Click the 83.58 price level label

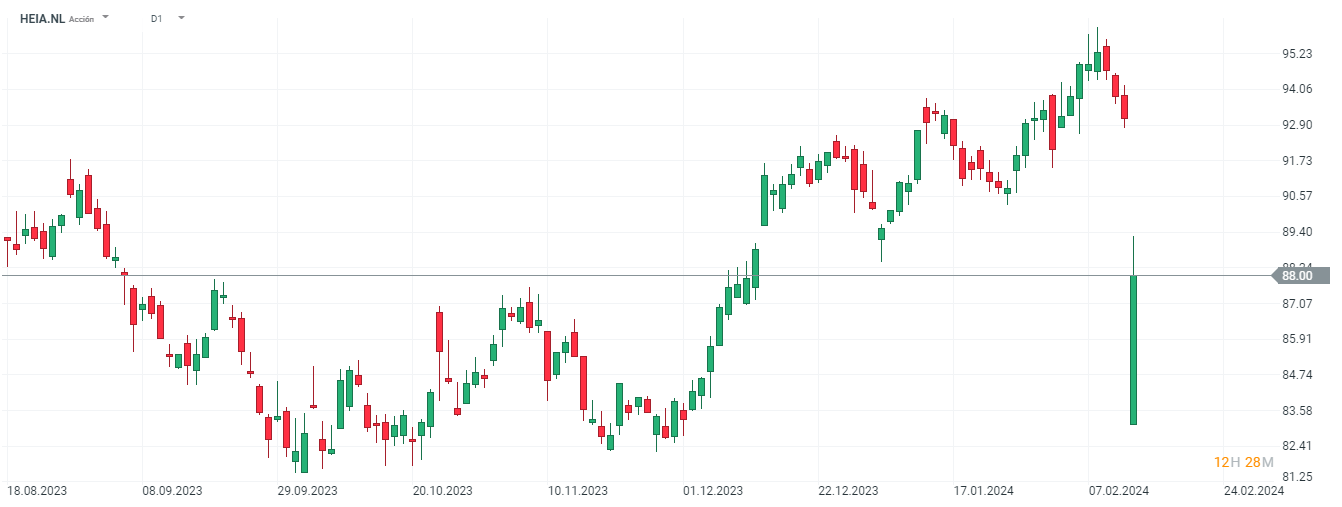[x=1296, y=411]
